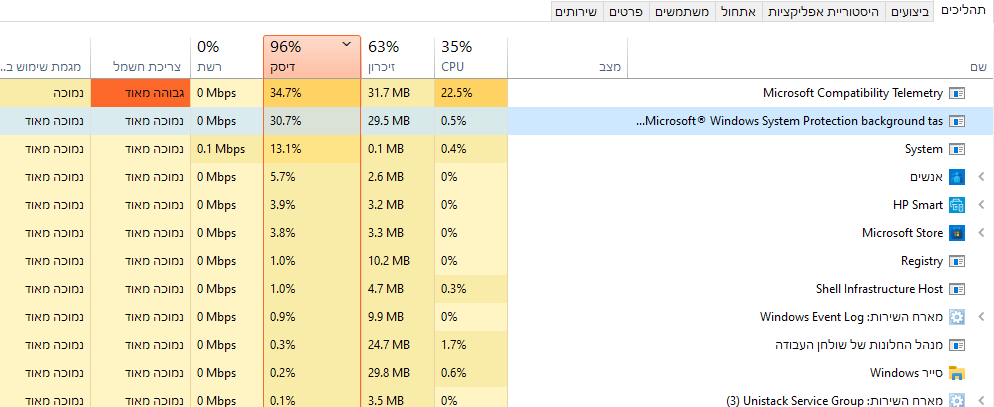Viewport: 994px width, 407px height.
Task: Click the 5.7% disk usage cell
Action: tap(312, 177)
